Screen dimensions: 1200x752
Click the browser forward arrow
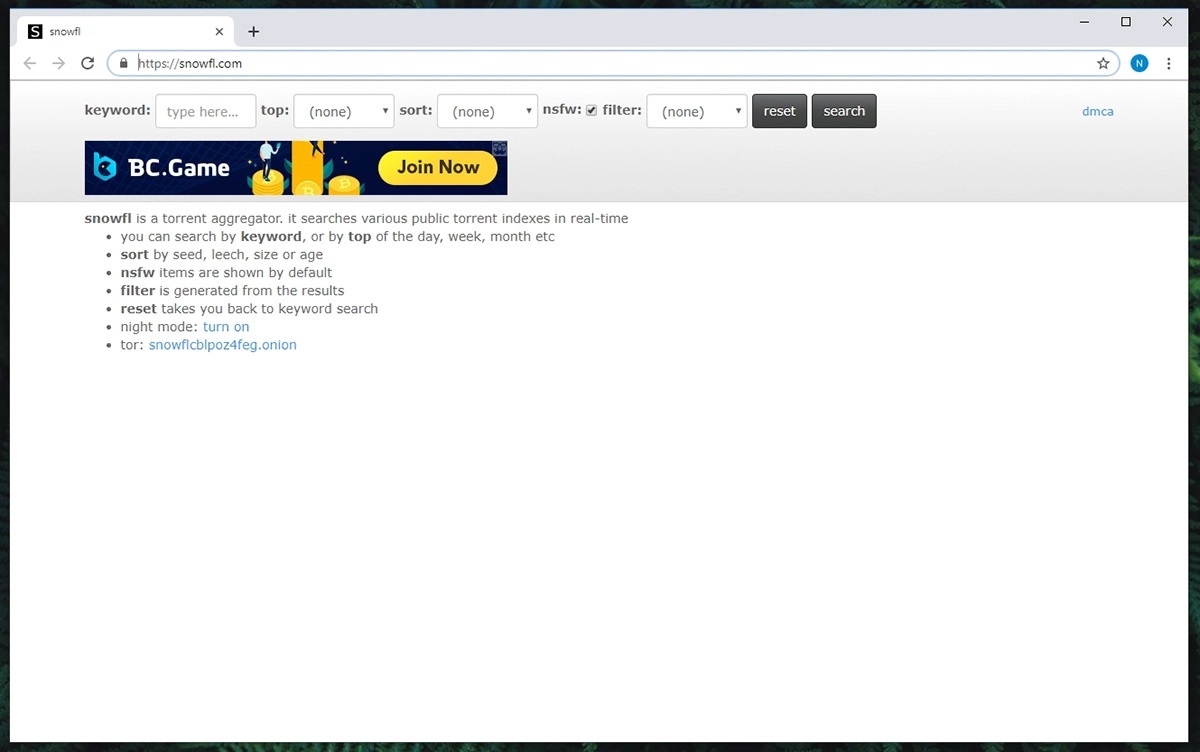tap(59, 63)
